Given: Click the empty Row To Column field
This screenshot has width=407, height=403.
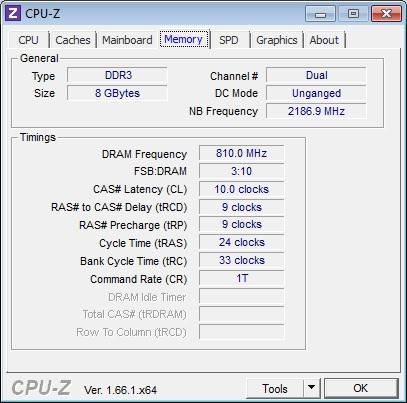Looking at the screenshot, I should pos(241,332).
